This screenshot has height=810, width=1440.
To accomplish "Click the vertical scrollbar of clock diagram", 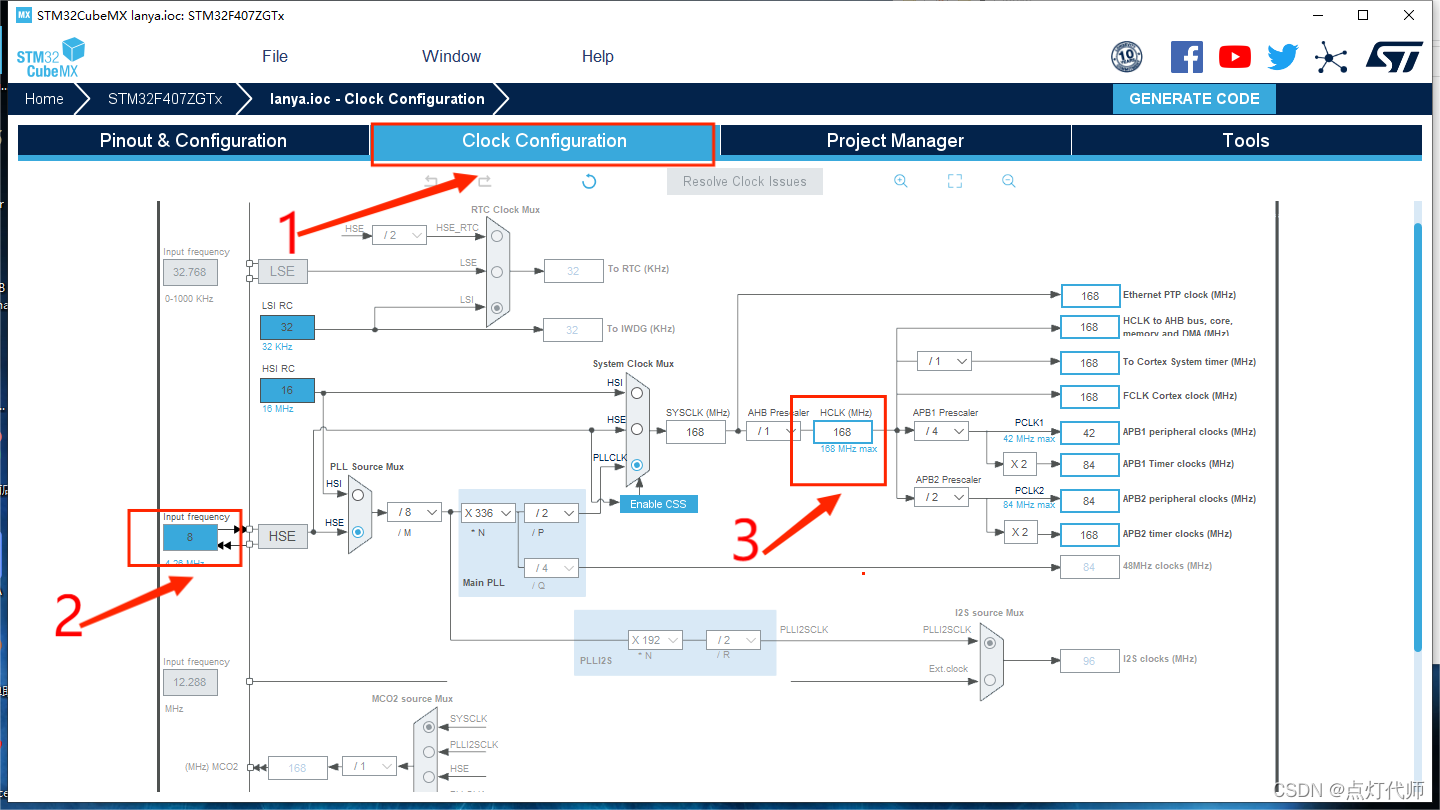I will coord(1417,436).
